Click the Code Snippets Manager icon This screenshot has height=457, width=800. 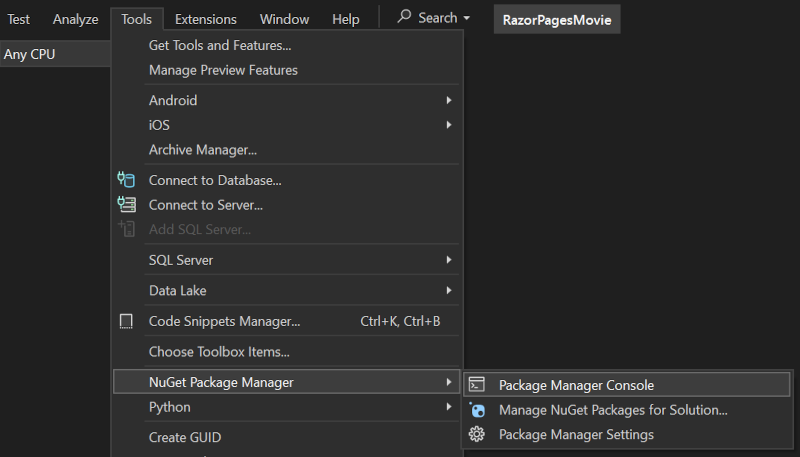(126, 322)
